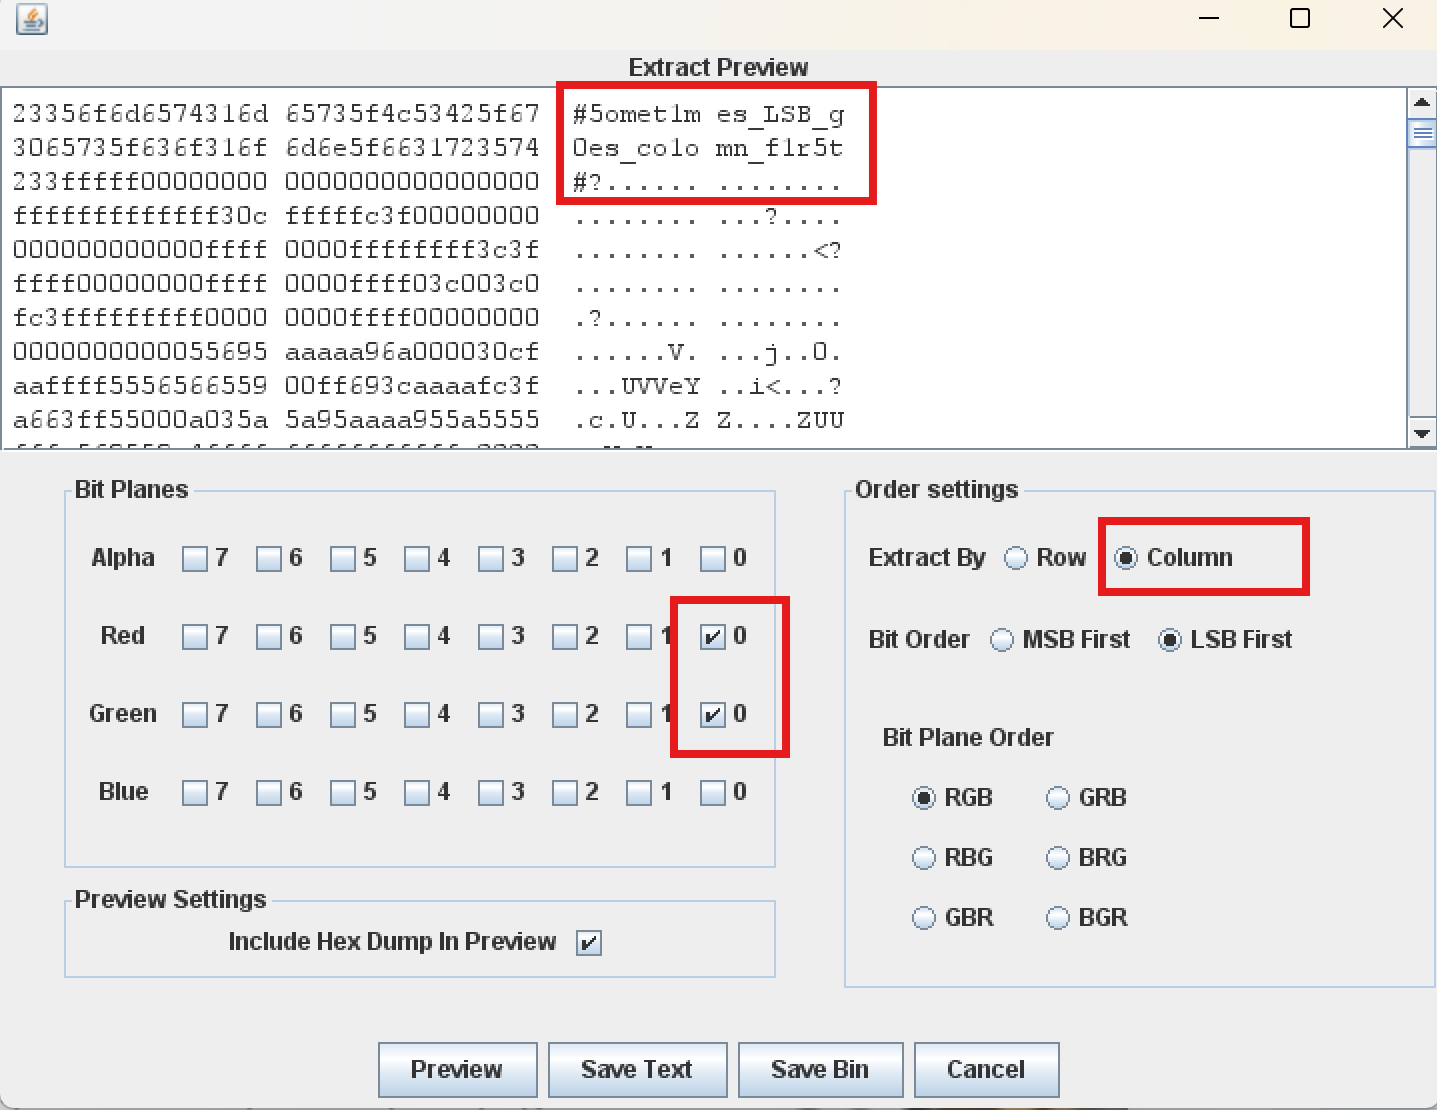Select GBR bit plane order
The height and width of the screenshot is (1110, 1437).
(924, 918)
